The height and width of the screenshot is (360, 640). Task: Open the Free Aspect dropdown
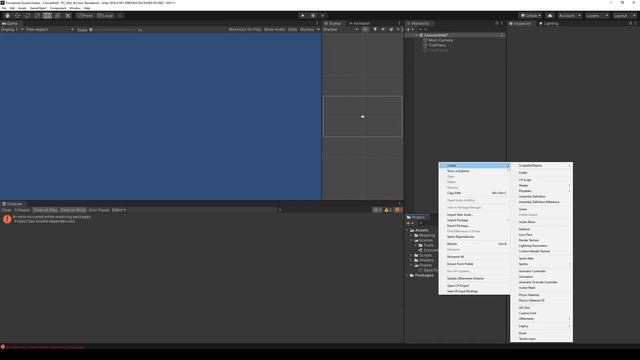49,29
